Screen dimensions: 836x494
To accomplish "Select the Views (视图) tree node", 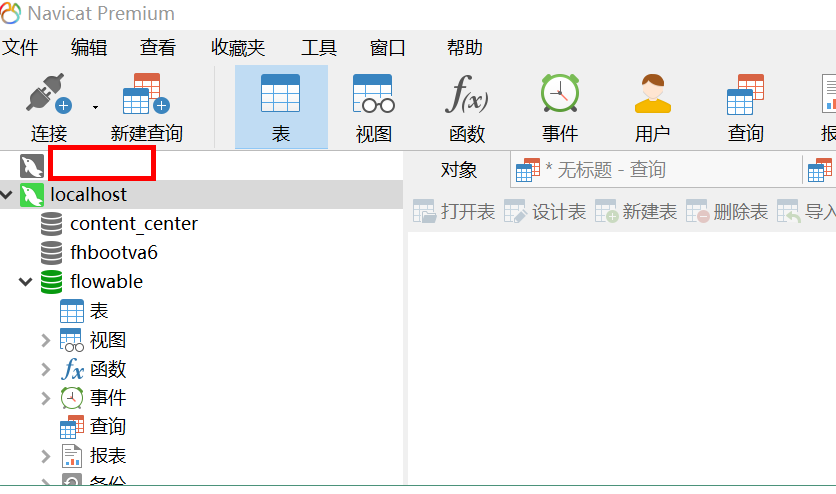I will pos(108,340).
